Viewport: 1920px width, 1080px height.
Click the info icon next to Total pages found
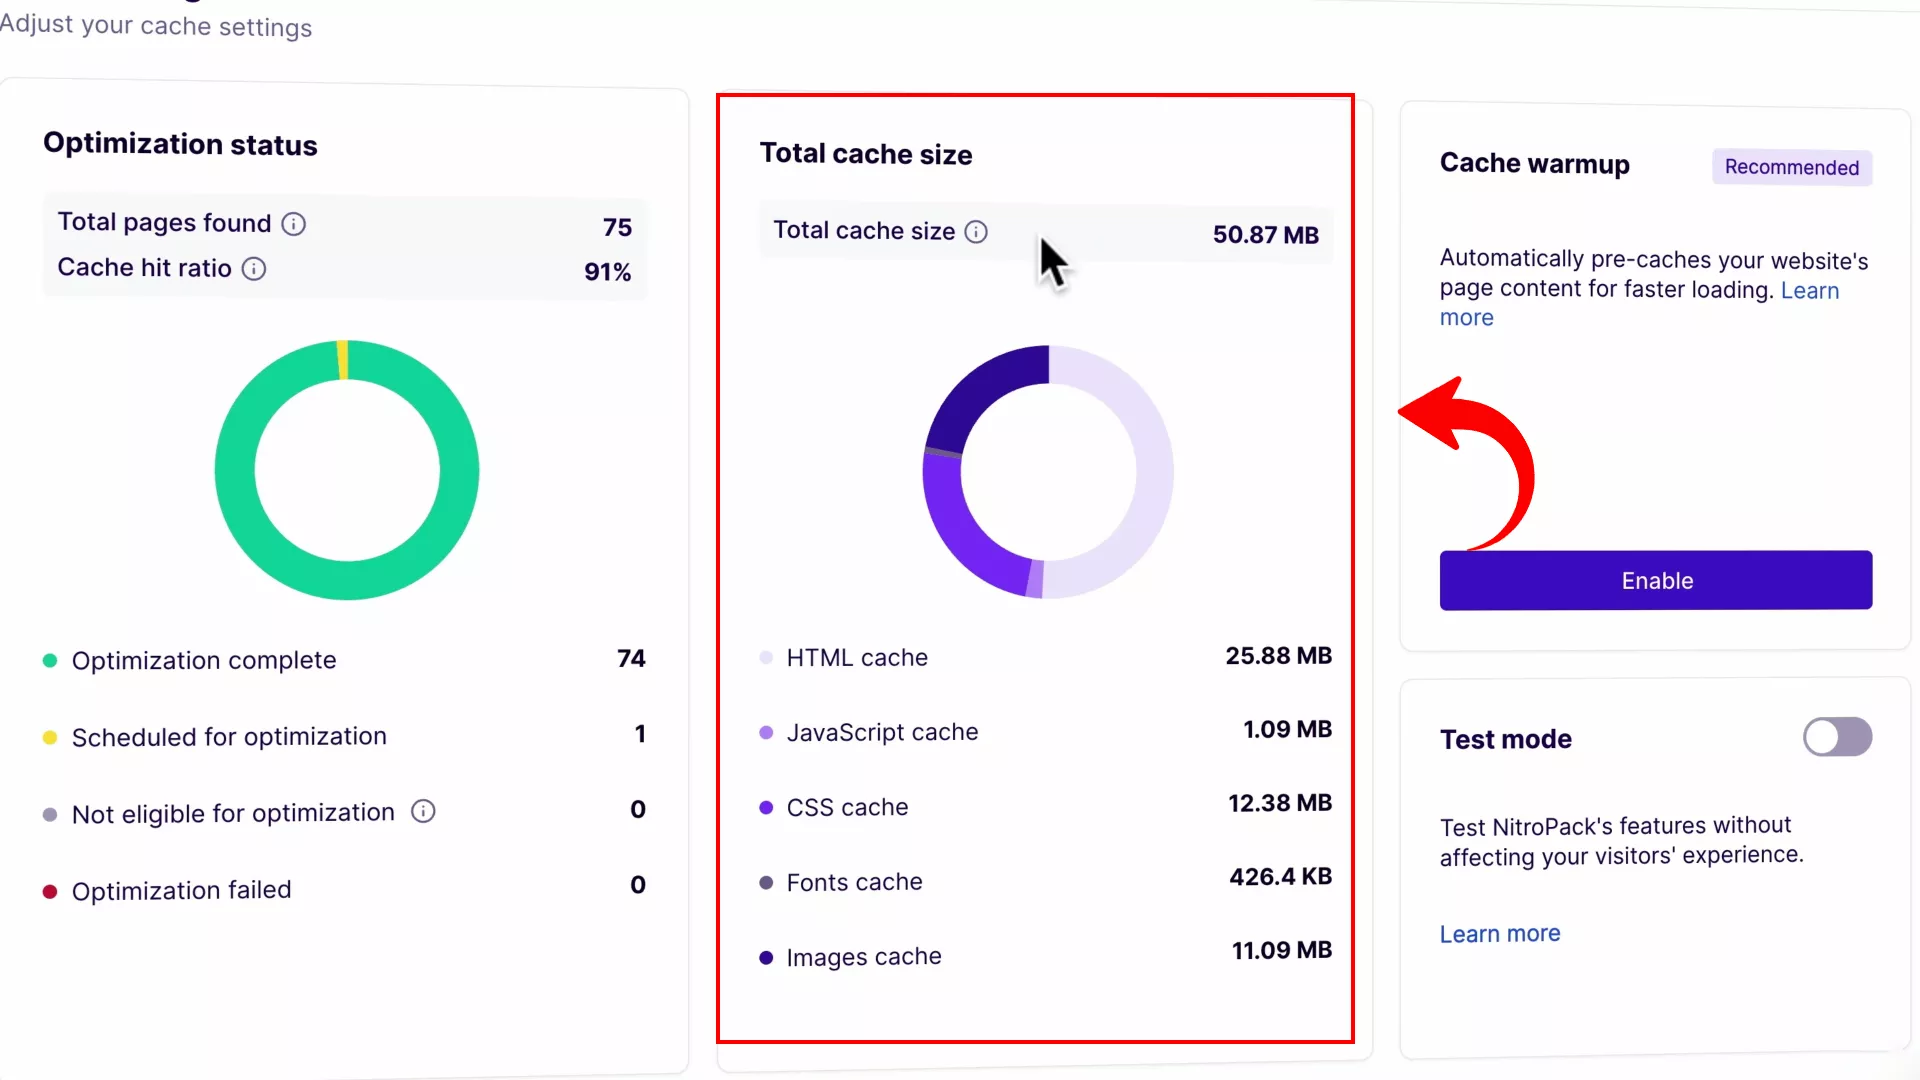(293, 224)
